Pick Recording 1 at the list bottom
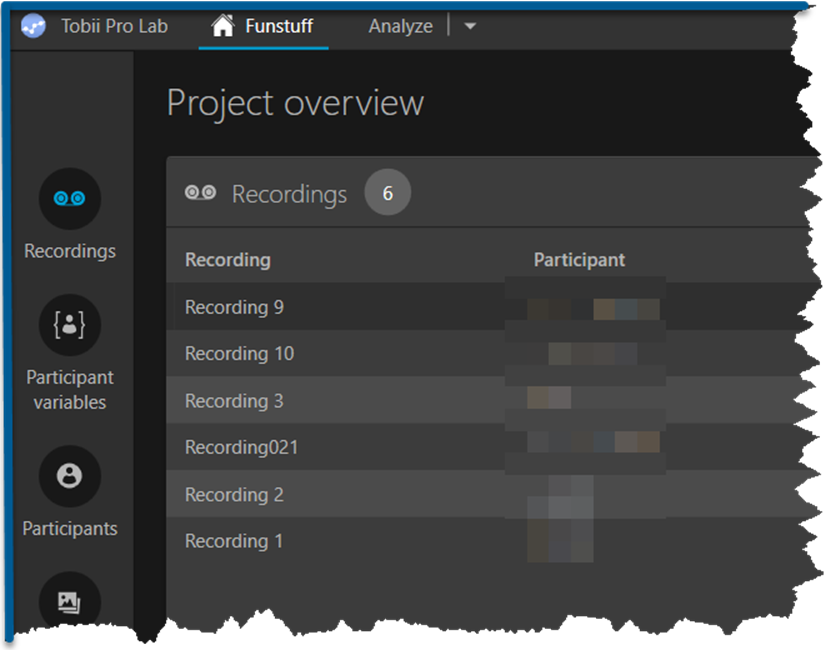This screenshot has width=831, height=650. point(234,541)
